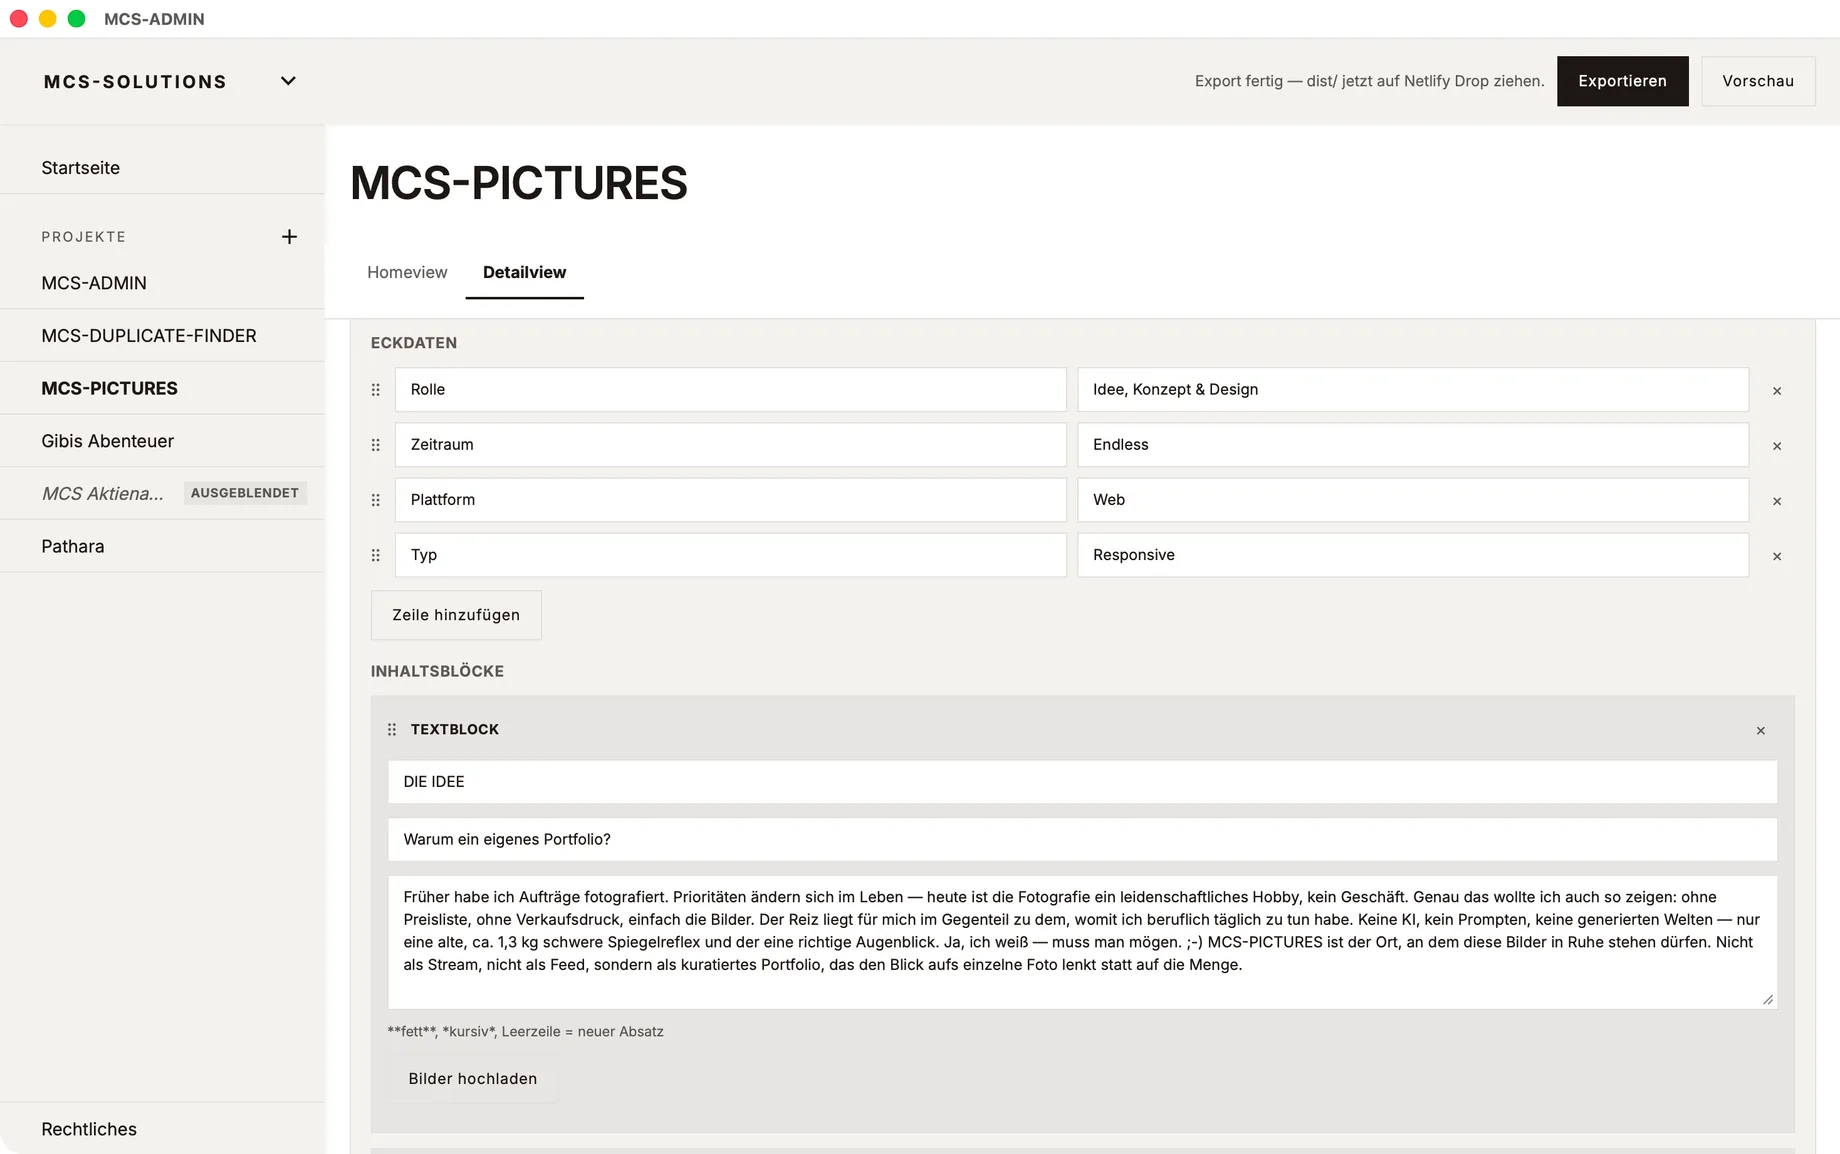This screenshot has height=1154, width=1840.
Task: Click the red close window button
Action: point(19,19)
